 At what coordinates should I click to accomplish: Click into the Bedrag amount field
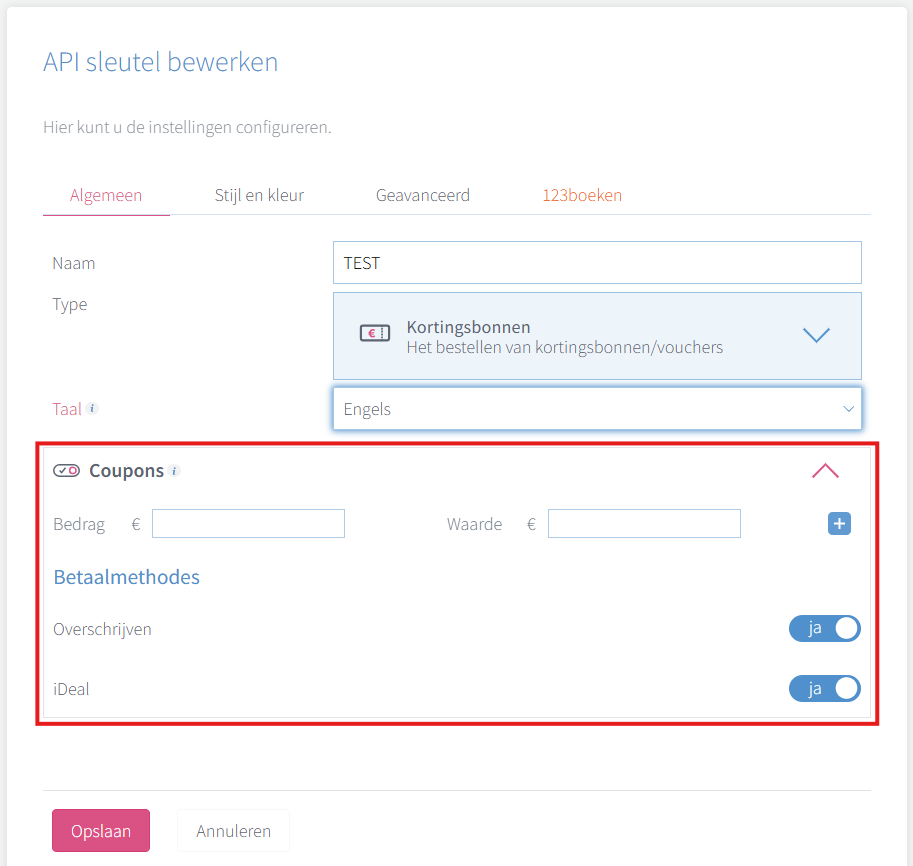248,524
